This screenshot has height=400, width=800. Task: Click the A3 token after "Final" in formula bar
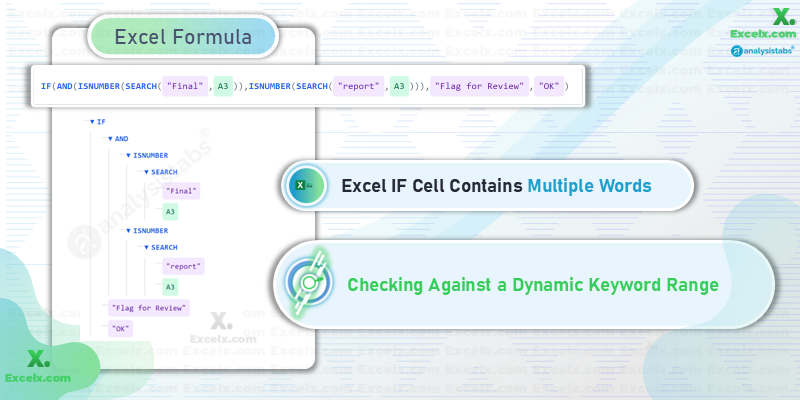(x=223, y=86)
